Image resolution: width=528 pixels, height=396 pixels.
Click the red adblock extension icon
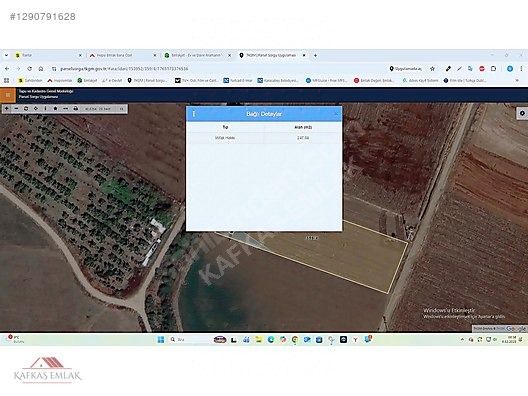(x=482, y=69)
